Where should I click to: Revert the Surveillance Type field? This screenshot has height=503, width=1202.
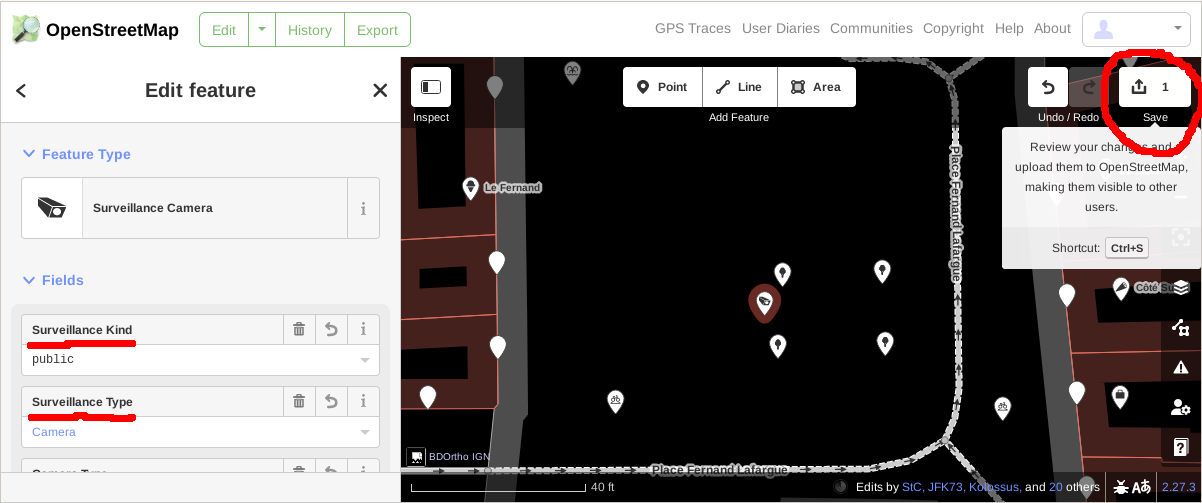pos(331,401)
